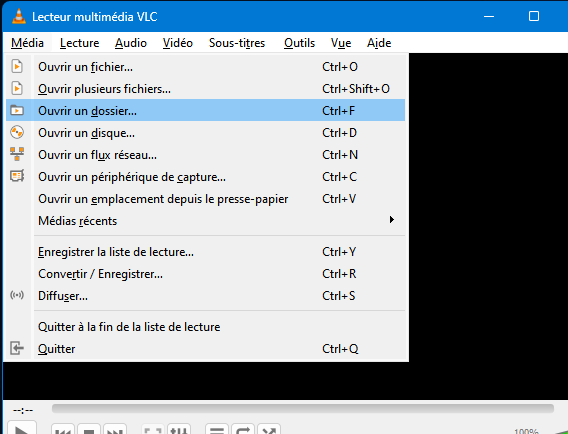Image resolution: width=568 pixels, height=434 pixels.
Task: Toggle loop mode button
Action: 243,429
